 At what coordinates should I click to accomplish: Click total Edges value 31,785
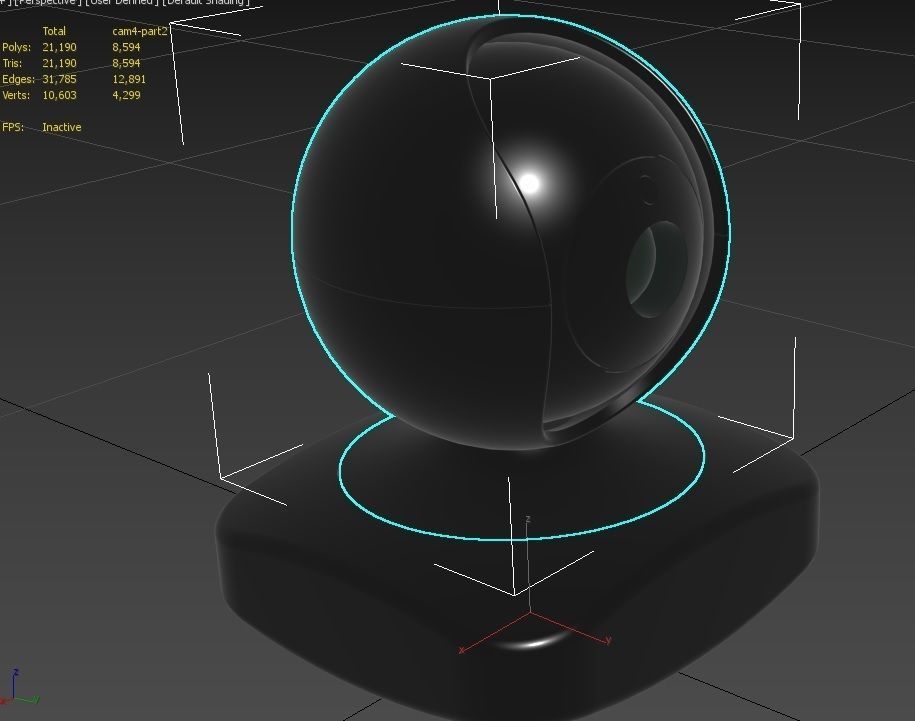60,79
